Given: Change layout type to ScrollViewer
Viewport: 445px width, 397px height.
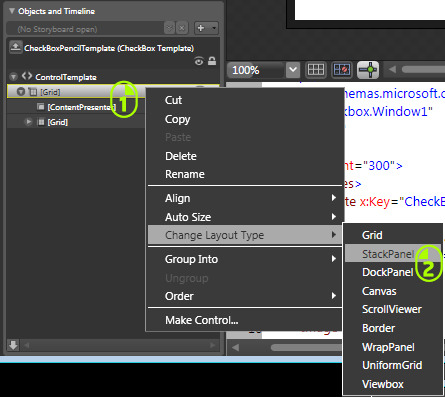Looking at the screenshot, I should click(x=392, y=309).
